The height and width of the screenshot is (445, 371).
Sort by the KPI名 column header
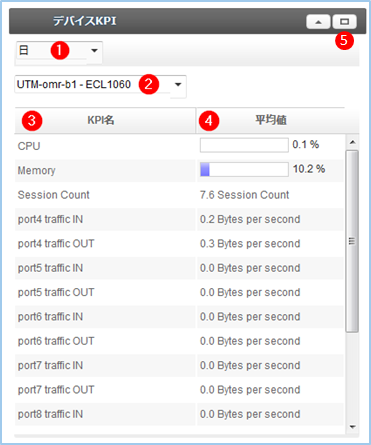coord(105,120)
